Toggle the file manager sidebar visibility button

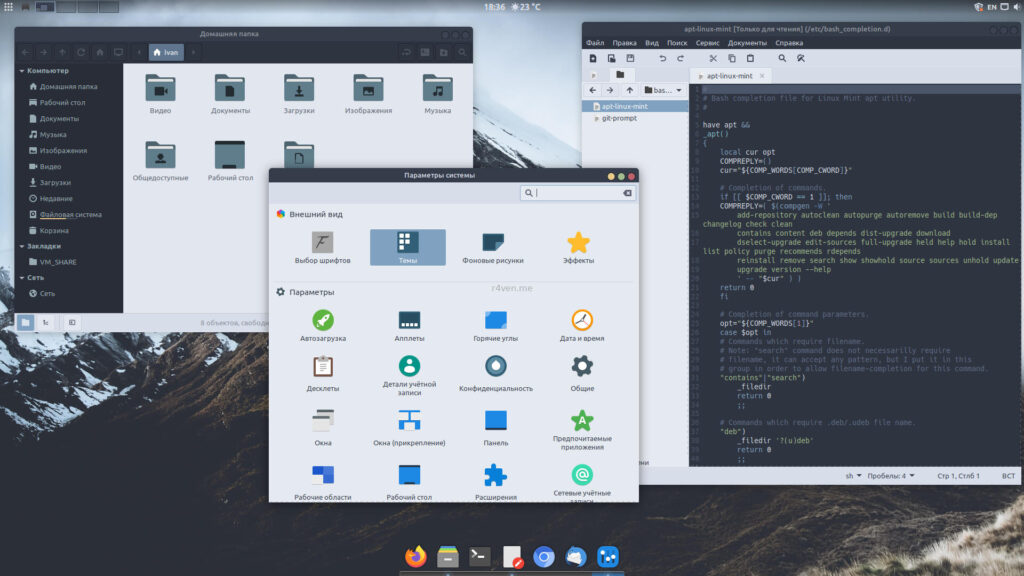[72, 323]
